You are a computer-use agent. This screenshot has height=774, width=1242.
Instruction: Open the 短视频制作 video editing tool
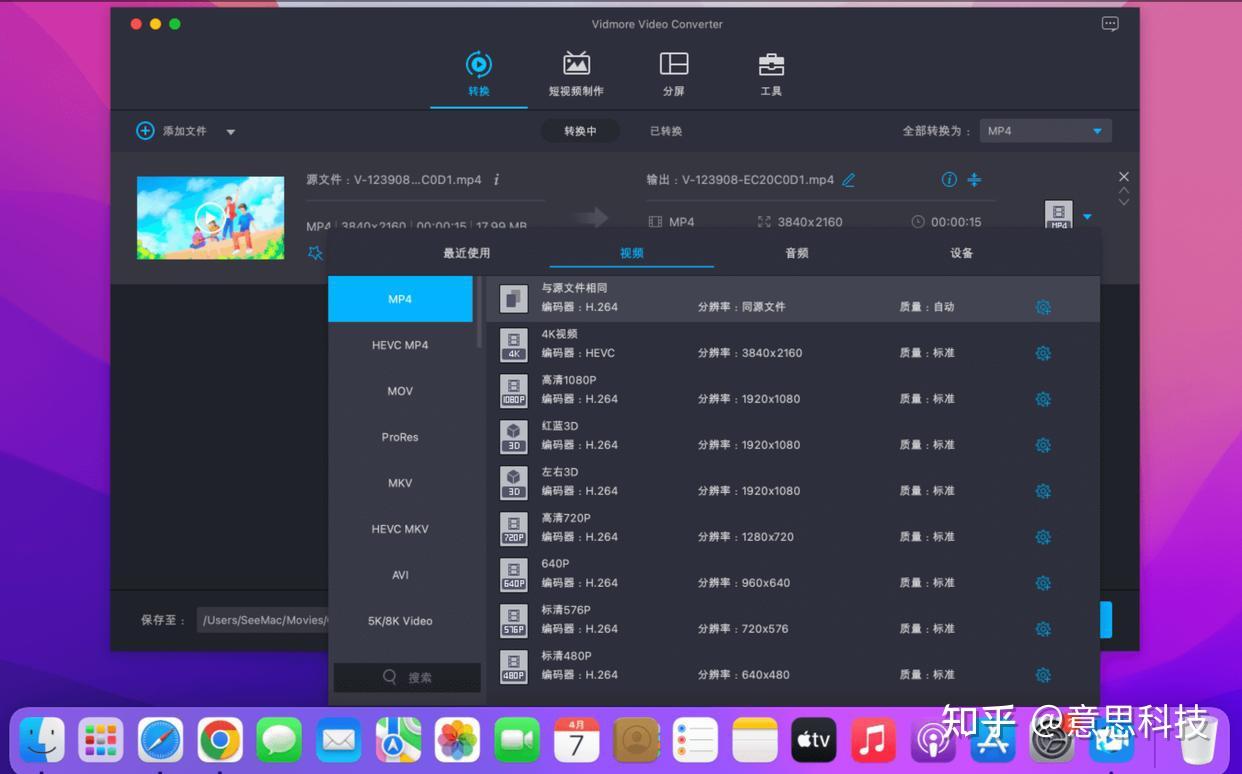(576, 72)
